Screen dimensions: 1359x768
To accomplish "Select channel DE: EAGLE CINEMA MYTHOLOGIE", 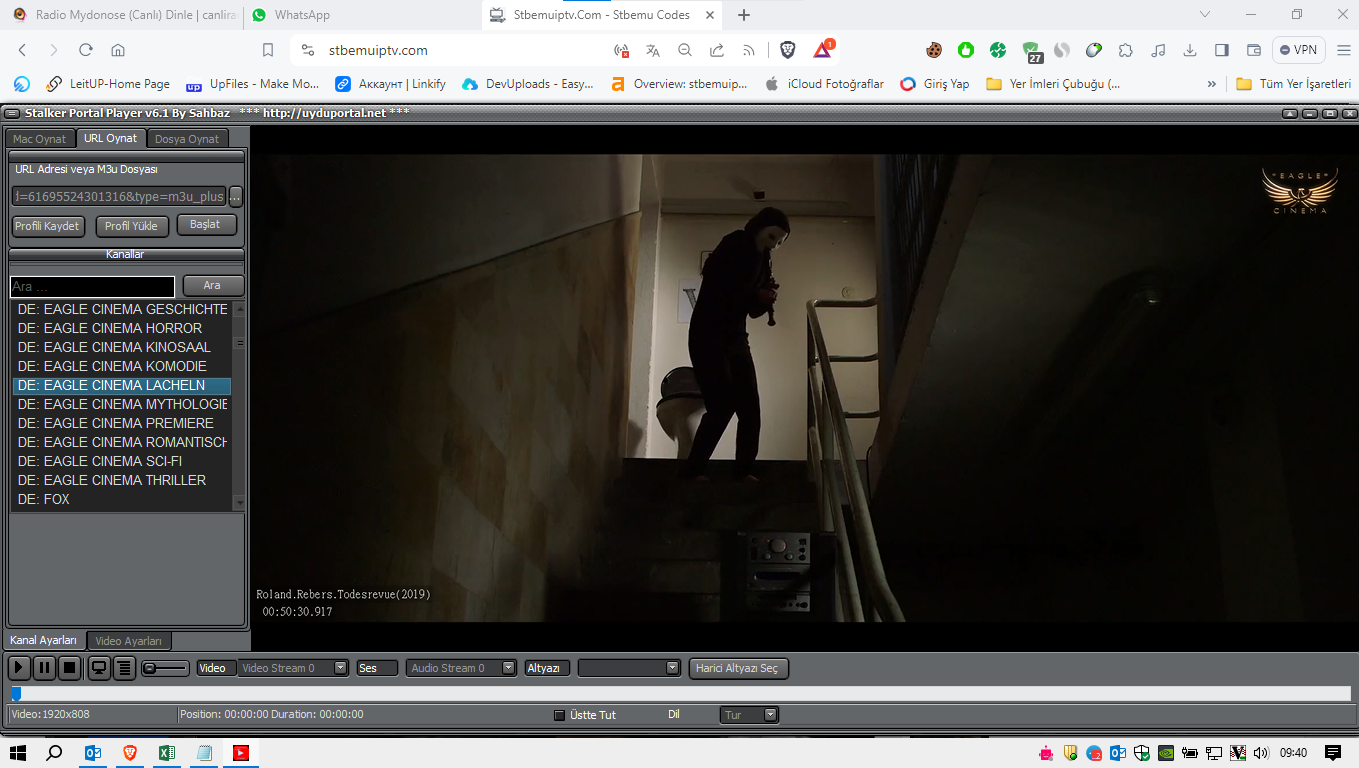I will (122, 404).
